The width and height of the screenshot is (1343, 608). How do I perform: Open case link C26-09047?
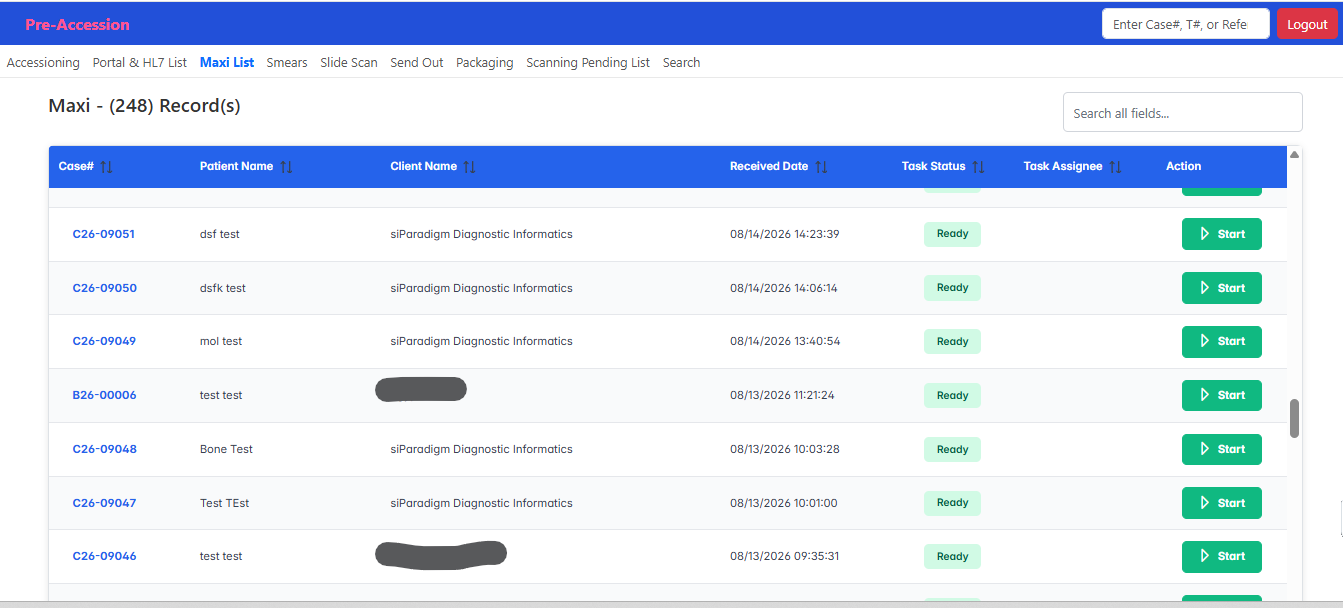pos(104,503)
